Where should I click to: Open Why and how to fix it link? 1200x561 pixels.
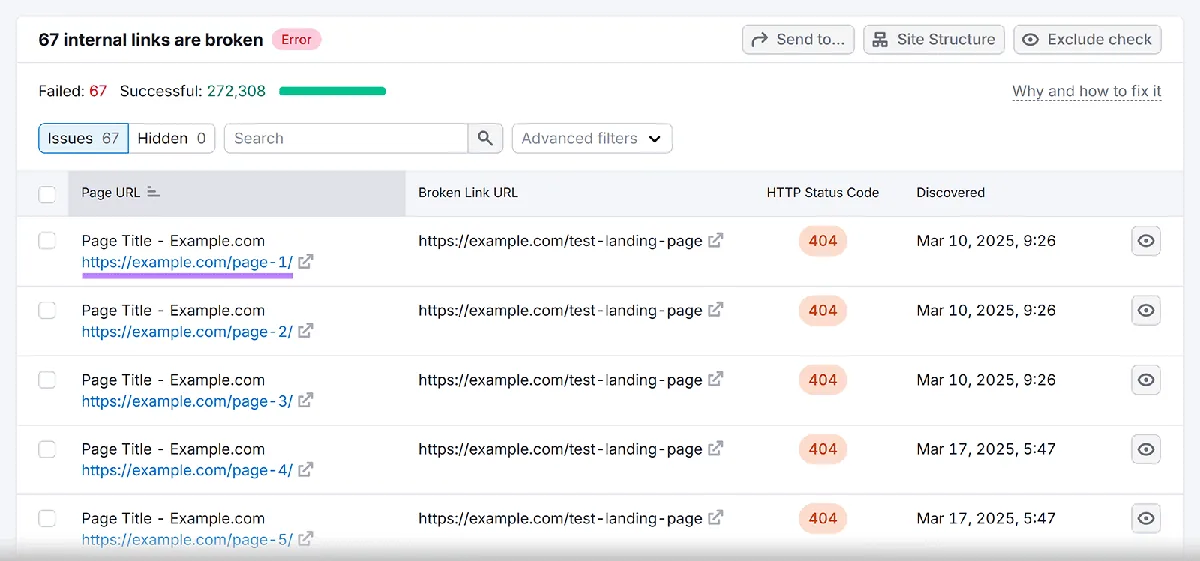pyautogui.click(x=1087, y=91)
